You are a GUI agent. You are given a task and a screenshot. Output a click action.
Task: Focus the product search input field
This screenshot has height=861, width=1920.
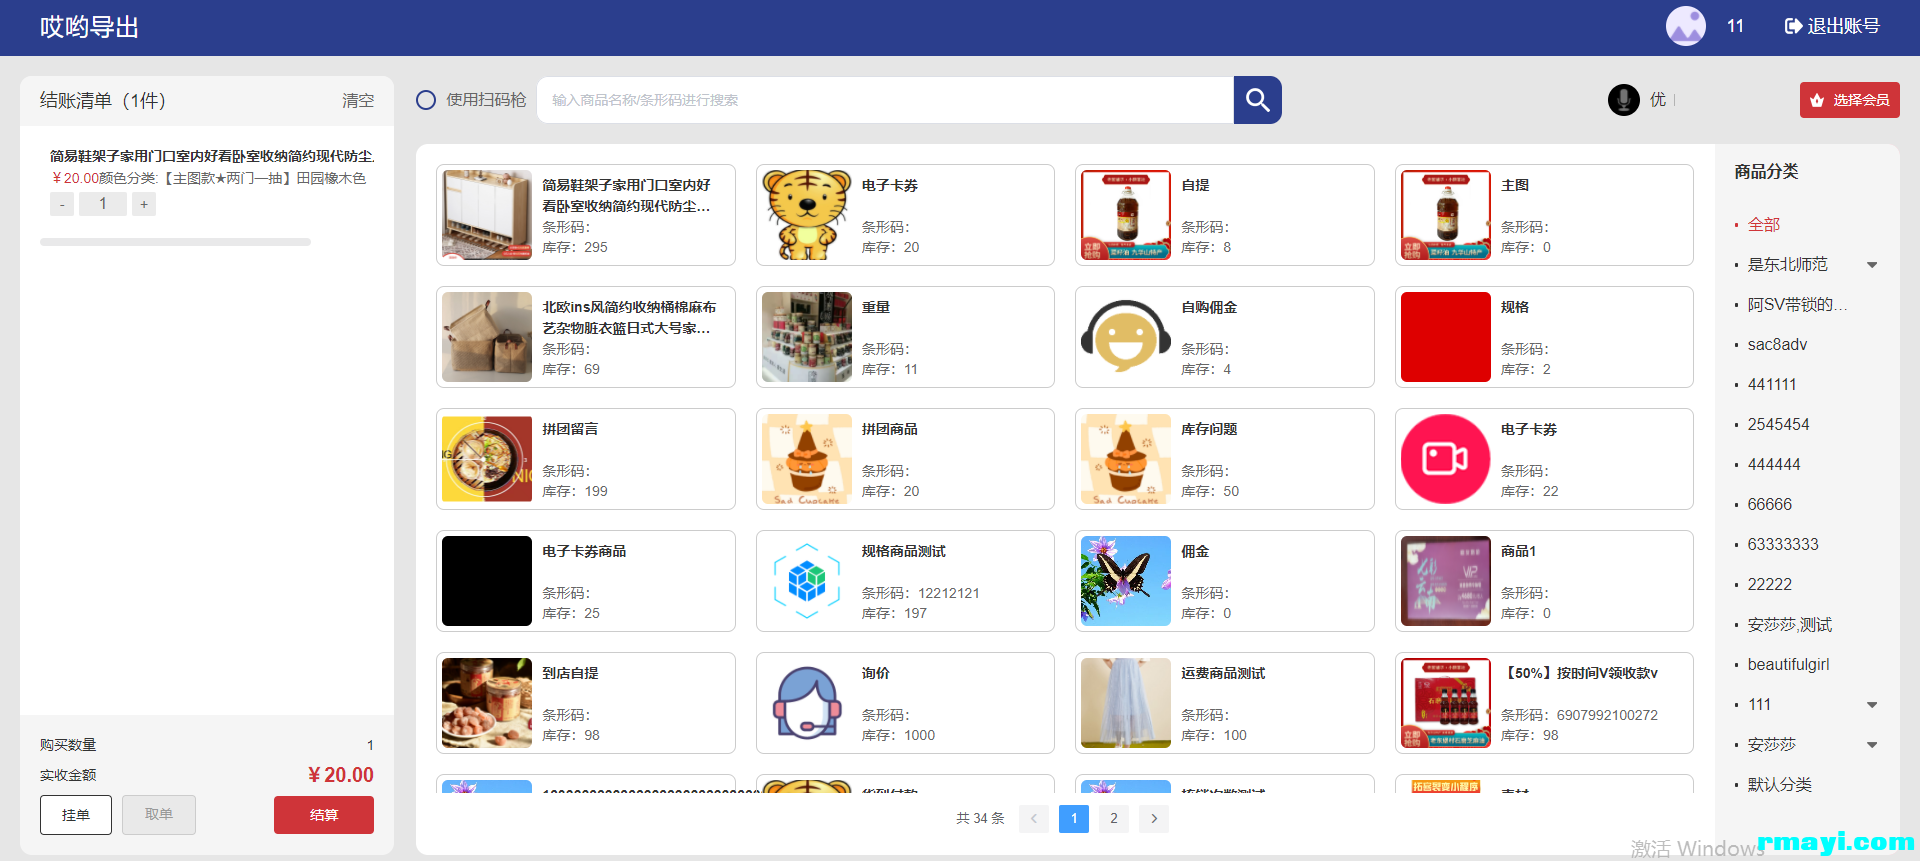click(x=885, y=100)
